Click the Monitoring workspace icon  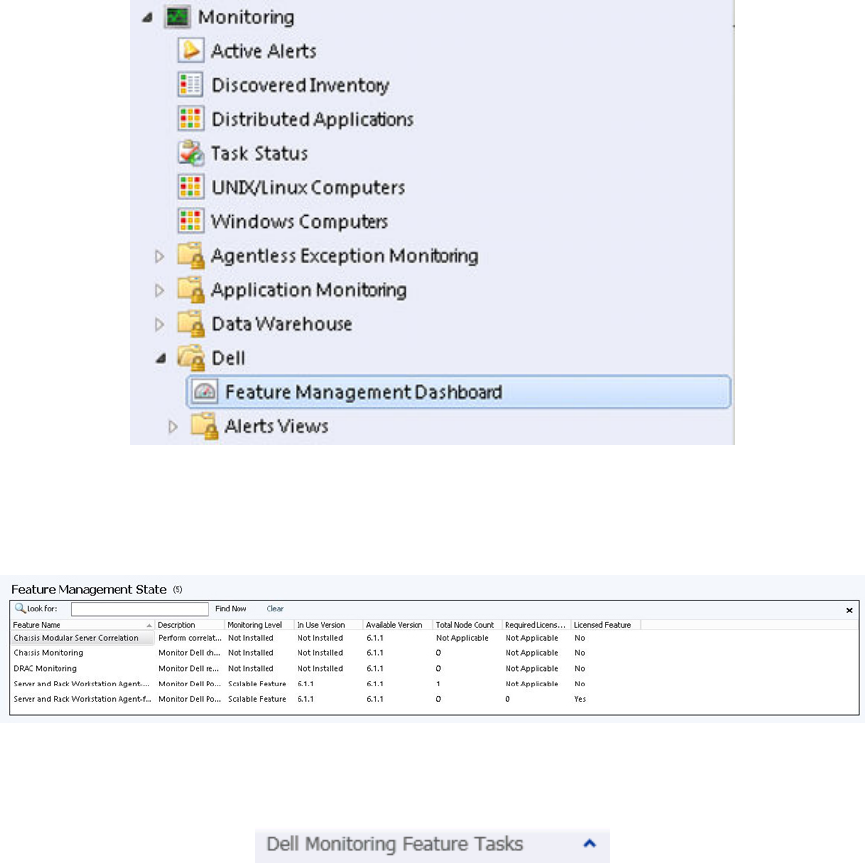[177, 17]
